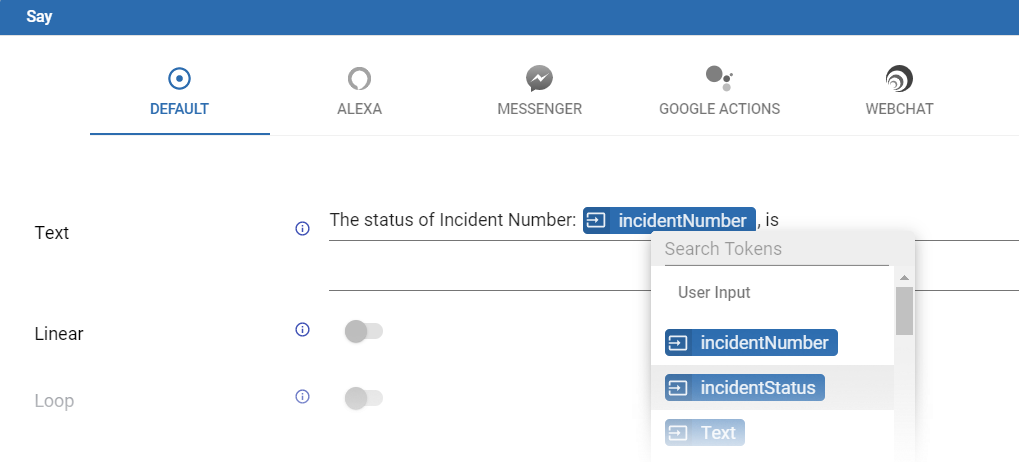Choose incidentStatus token in the dropdown

coord(744,387)
